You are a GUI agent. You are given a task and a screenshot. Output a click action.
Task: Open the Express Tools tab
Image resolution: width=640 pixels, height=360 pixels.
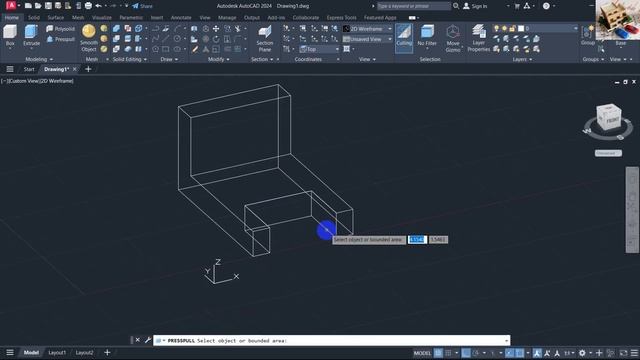click(341, 18)
